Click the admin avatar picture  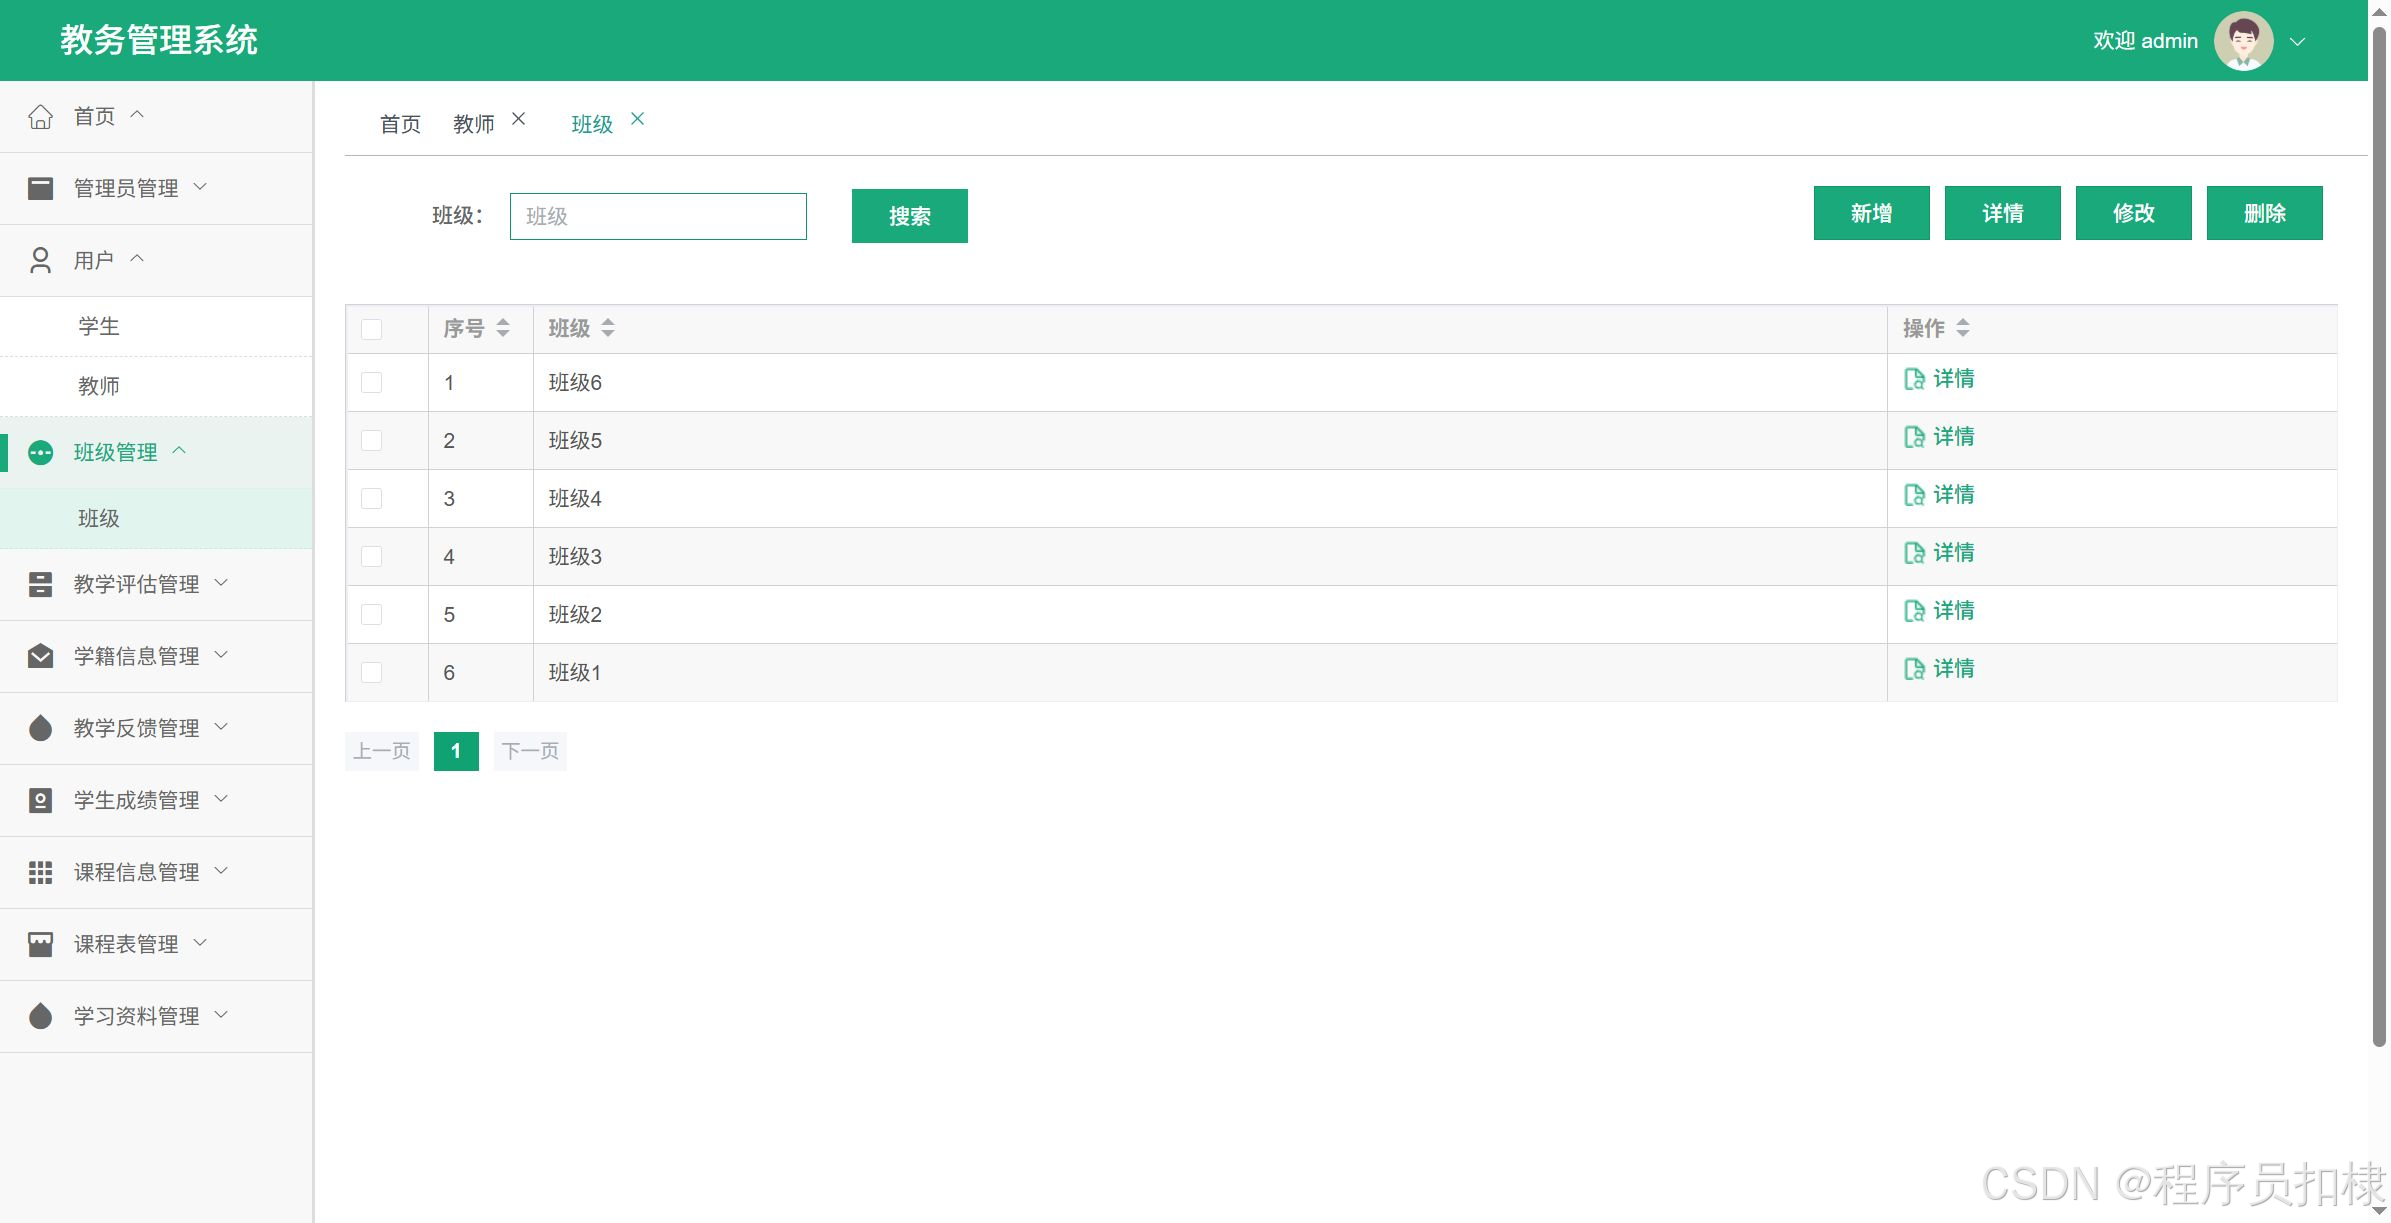tap(2243, 41)
